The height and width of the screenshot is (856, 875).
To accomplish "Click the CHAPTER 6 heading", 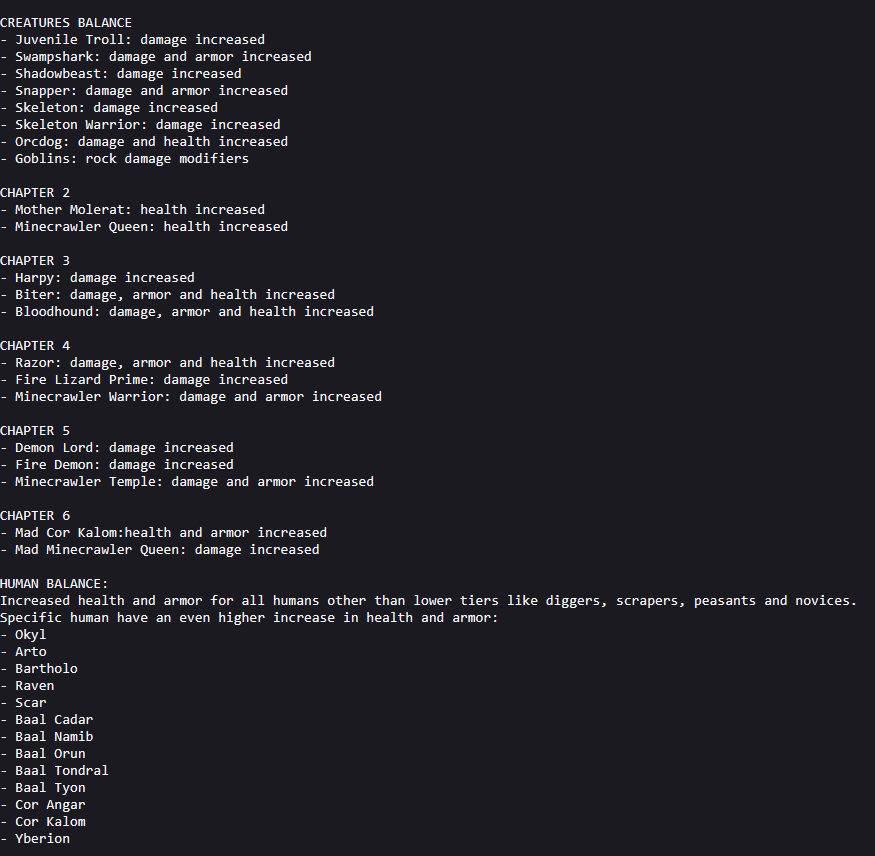I will [x=35, y=516].
